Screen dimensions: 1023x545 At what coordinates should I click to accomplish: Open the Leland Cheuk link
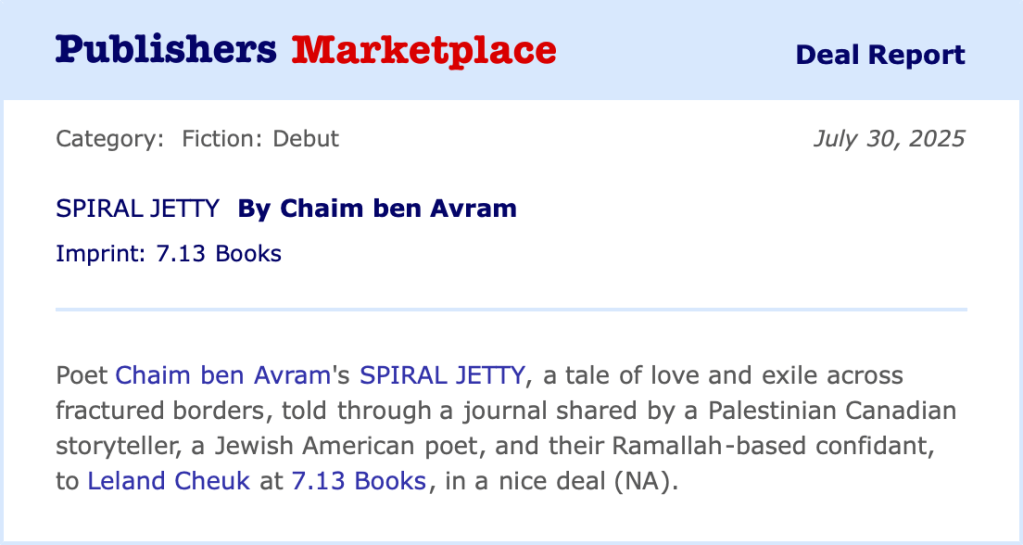tap(168, 480)
